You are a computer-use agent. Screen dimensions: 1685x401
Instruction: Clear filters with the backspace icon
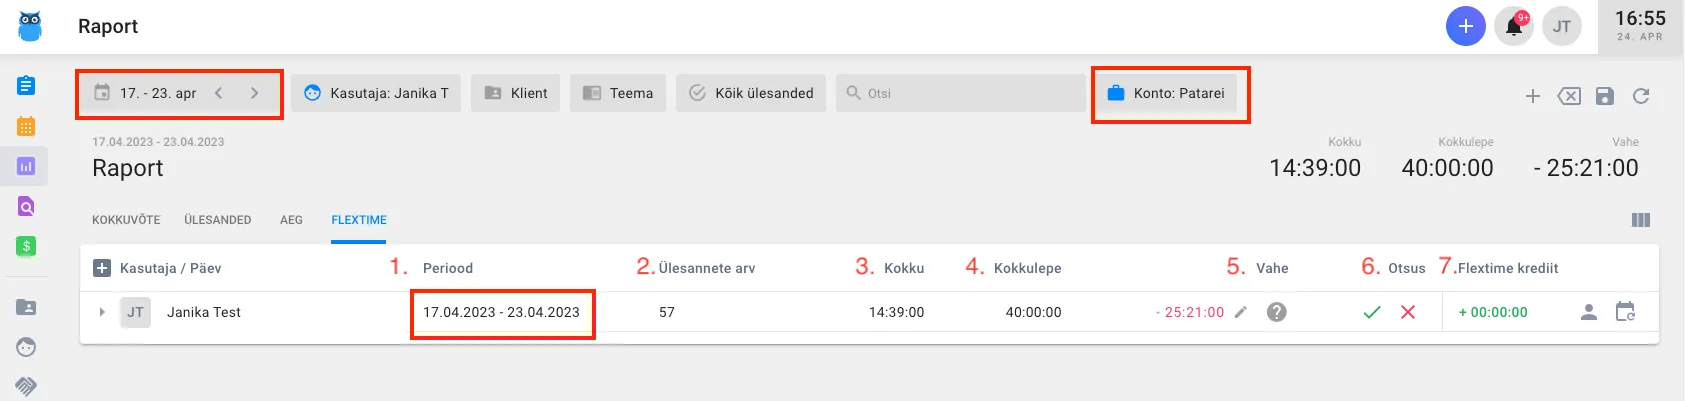(x=1569, y=96)
